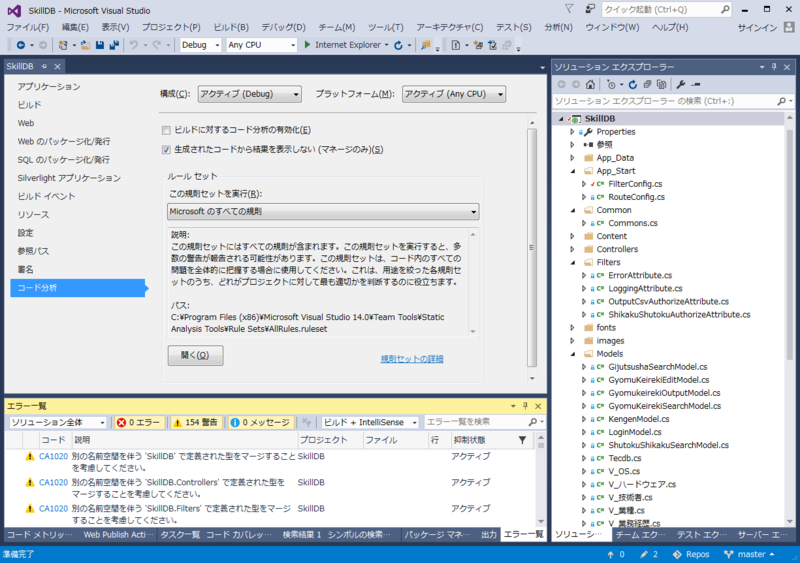Enable ビルドに対するコード分析の有効化 checkbox

(166, 130)
